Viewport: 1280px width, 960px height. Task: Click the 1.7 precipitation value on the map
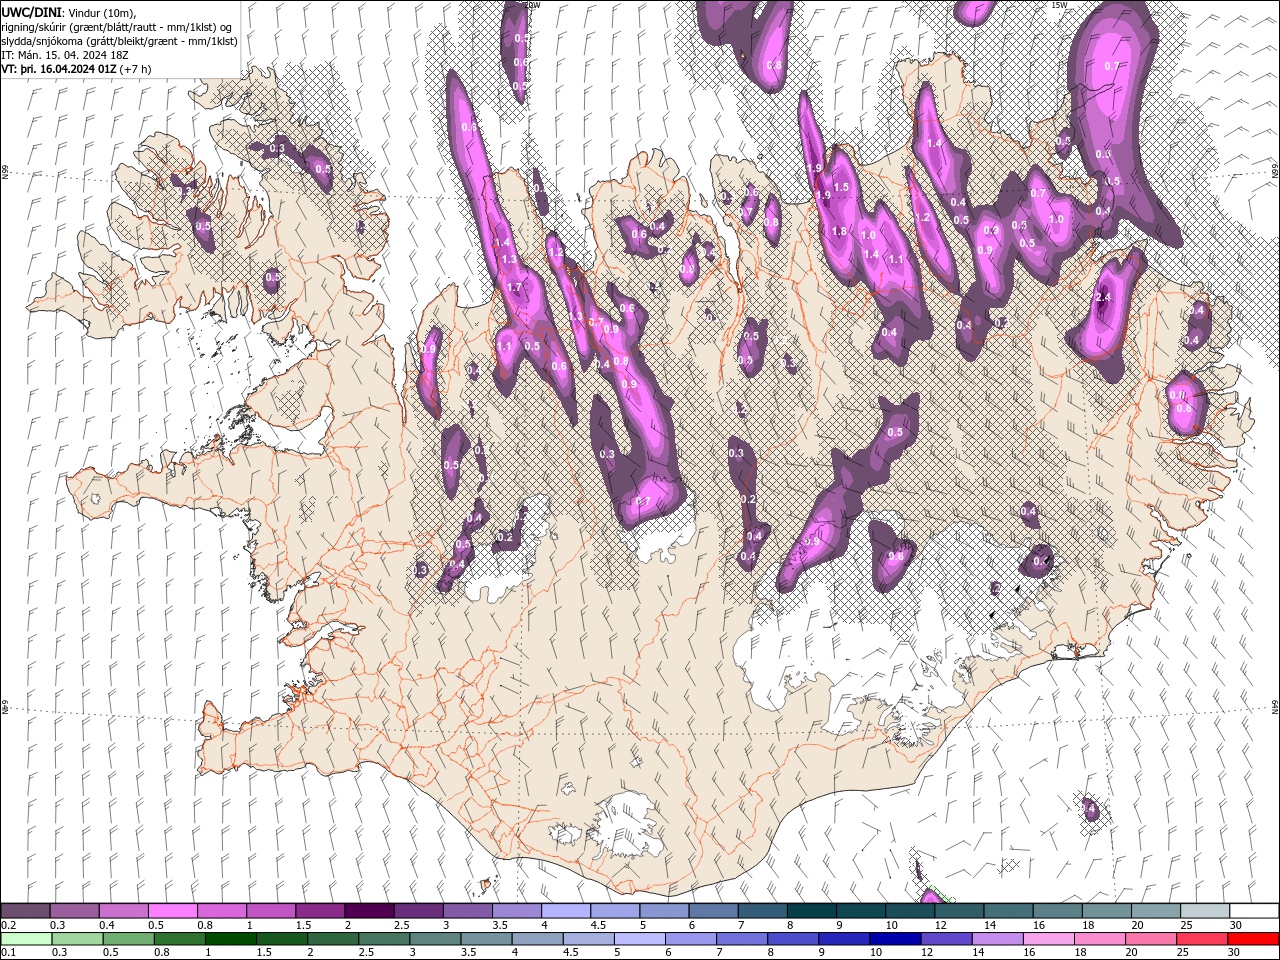pyautogui.click(x=514, y=287)
